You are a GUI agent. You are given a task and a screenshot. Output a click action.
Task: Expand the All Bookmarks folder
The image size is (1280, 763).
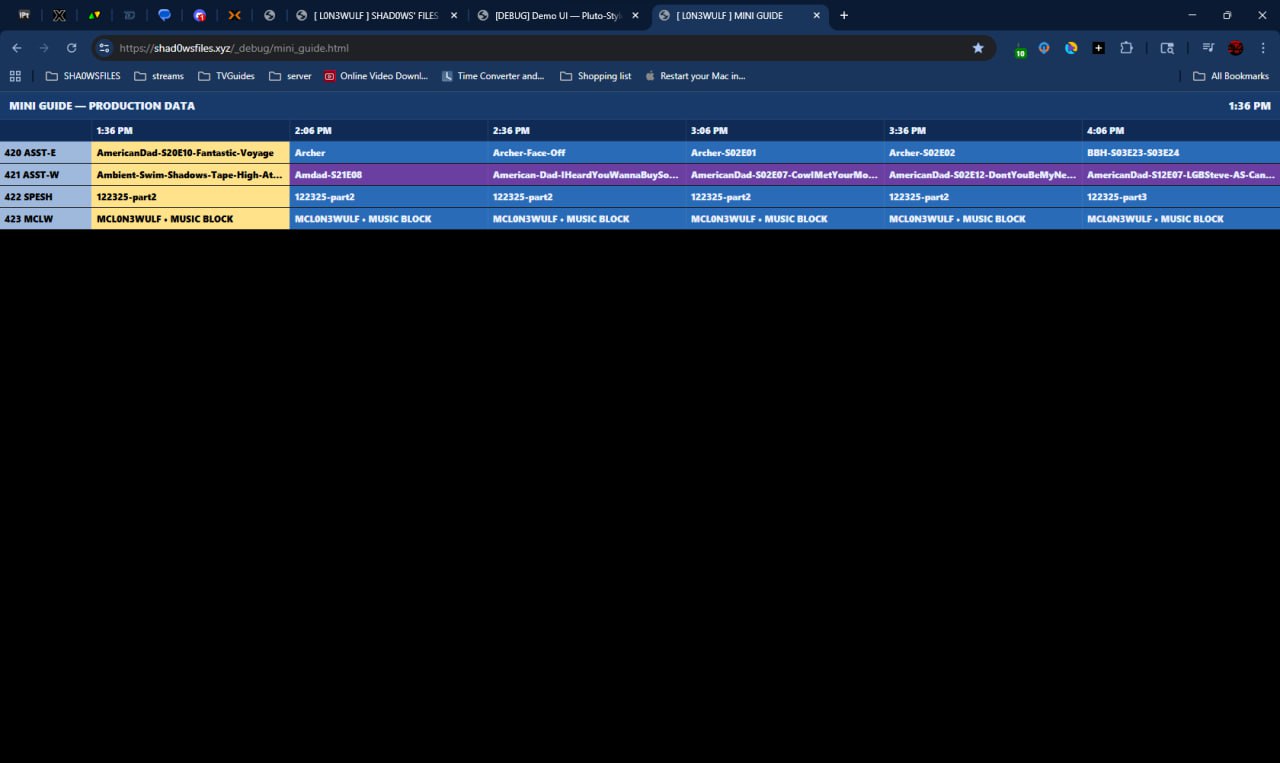click(1230, 76)
